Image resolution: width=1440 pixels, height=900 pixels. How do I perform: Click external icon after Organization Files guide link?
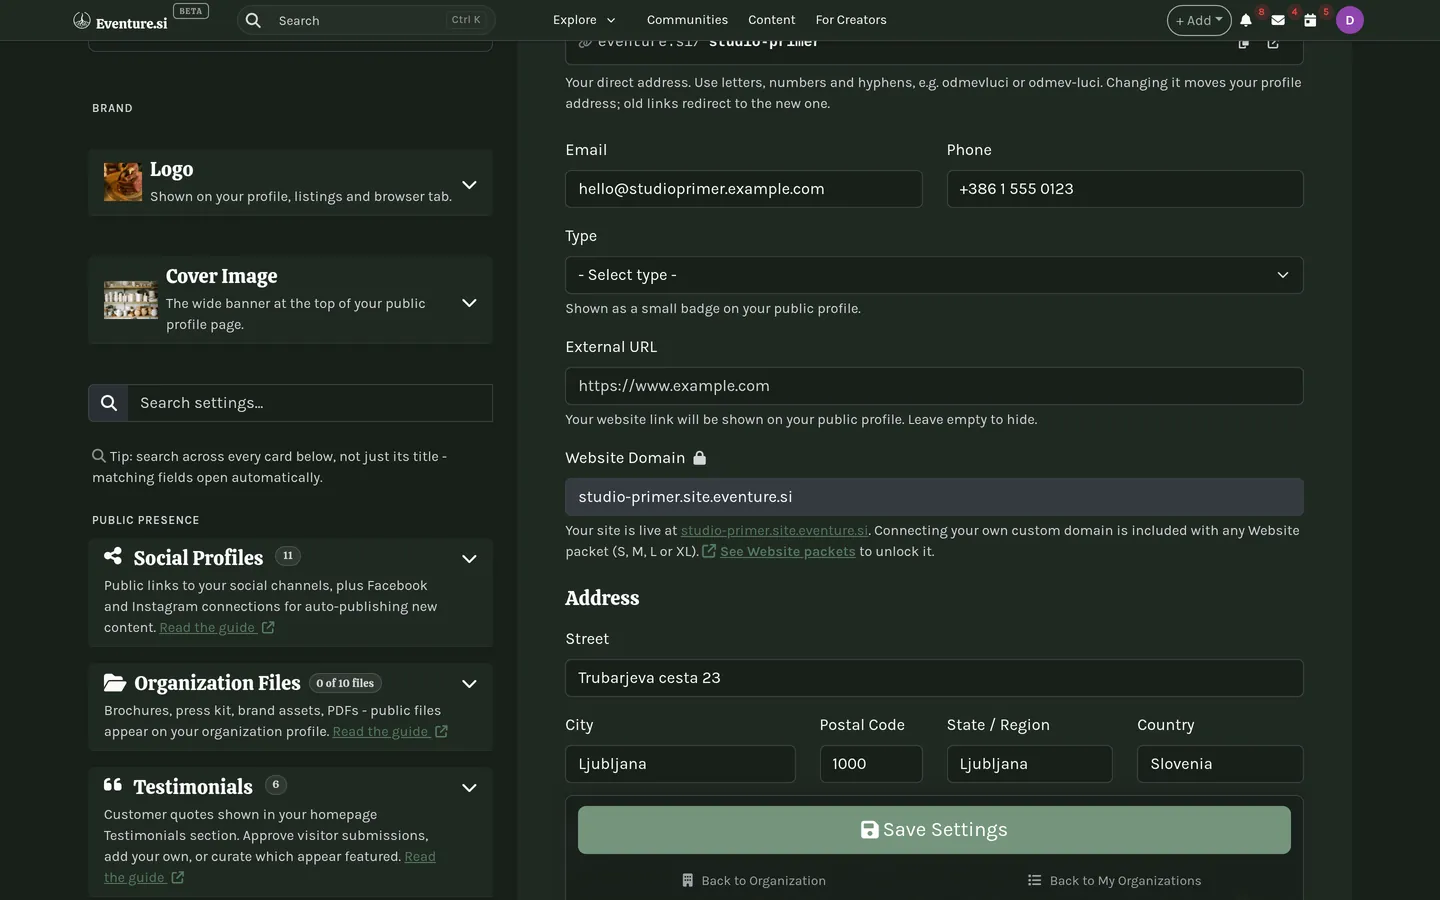[x=441, y=731]
